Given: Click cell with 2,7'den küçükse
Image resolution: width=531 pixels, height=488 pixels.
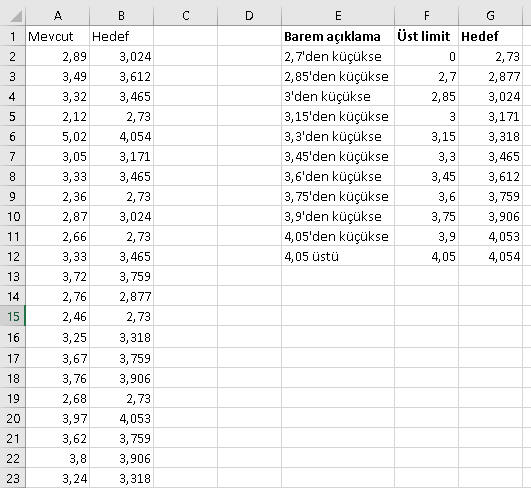Looking at the screenshot, I should pyautogui.click(x=338, y=56).
